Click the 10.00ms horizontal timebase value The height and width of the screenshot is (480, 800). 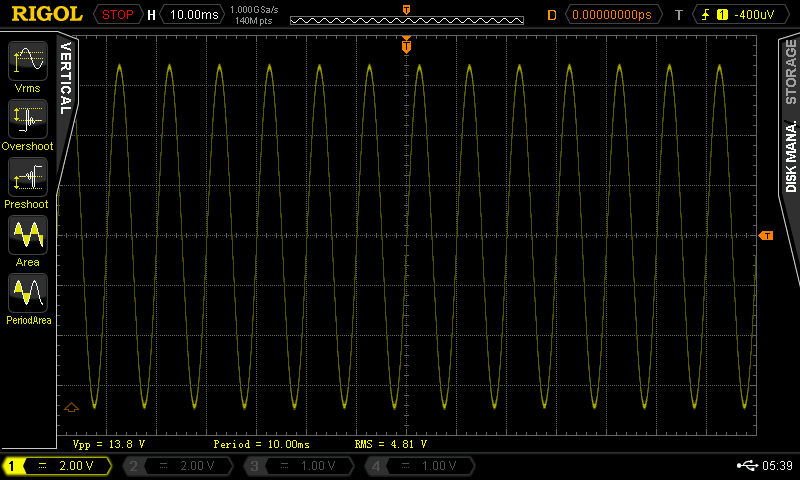coord(193,15)
